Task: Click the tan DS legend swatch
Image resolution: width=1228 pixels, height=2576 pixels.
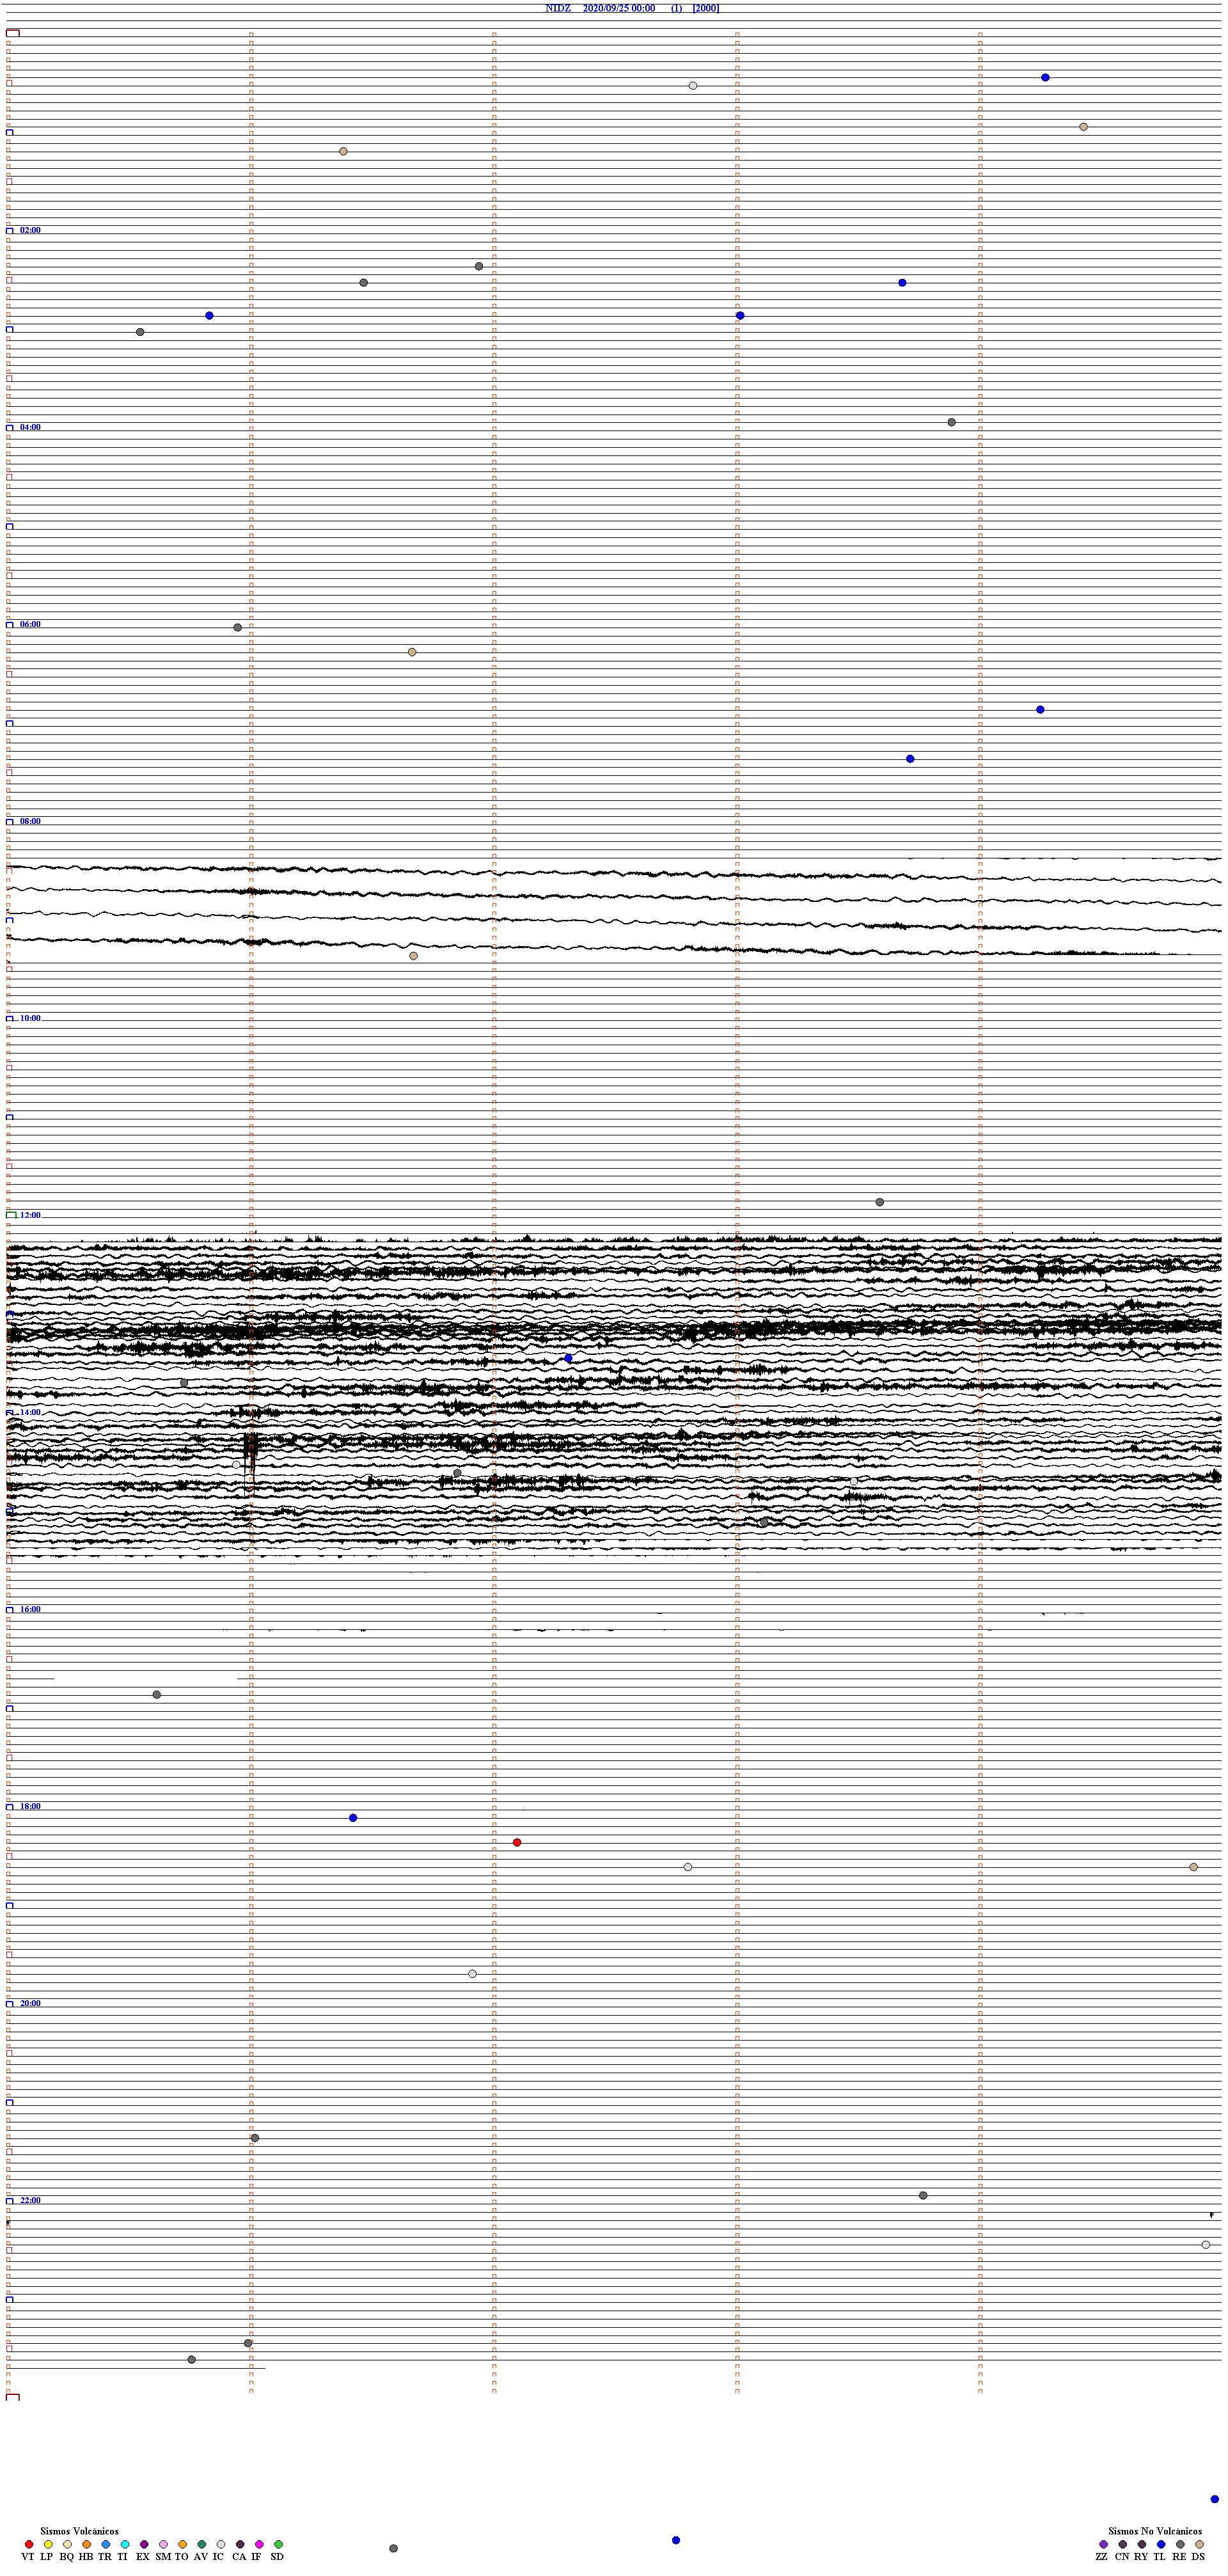Action: (x=1199, y=2544)
